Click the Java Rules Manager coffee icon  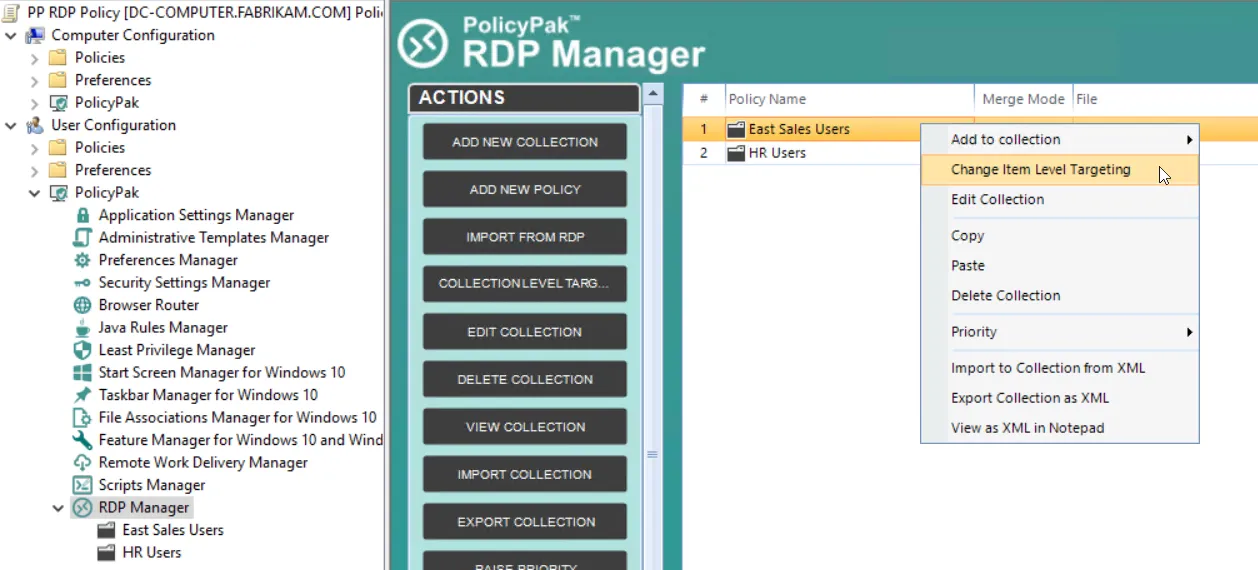[x=82, y=328]
